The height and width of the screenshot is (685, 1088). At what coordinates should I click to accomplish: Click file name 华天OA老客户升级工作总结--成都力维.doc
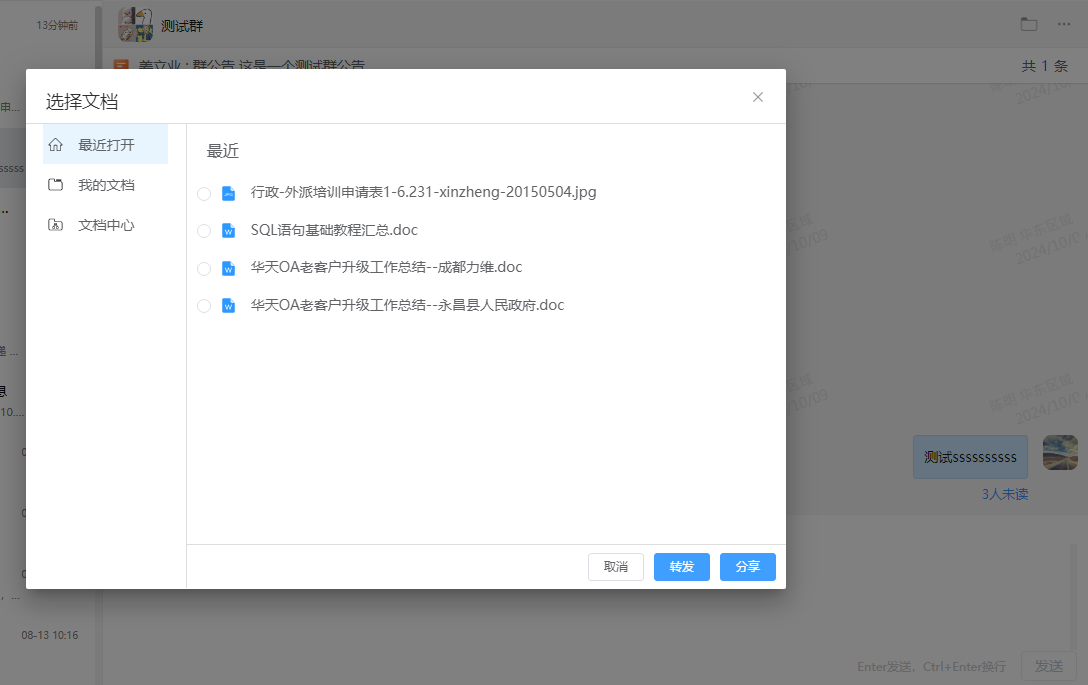386,267
